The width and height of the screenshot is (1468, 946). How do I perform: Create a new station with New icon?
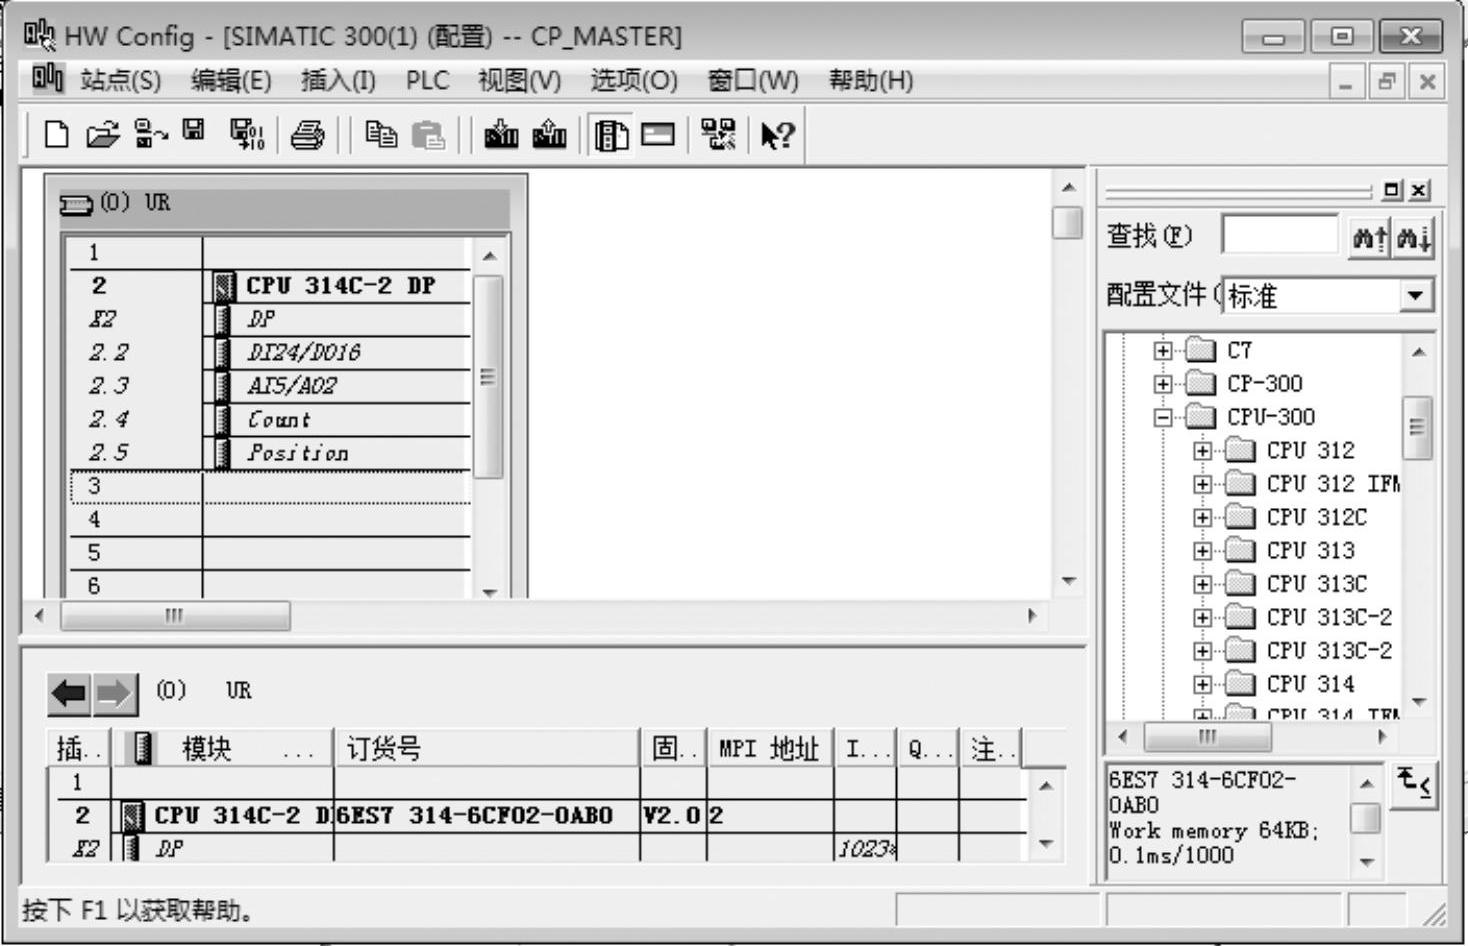(x=56, y=134)
